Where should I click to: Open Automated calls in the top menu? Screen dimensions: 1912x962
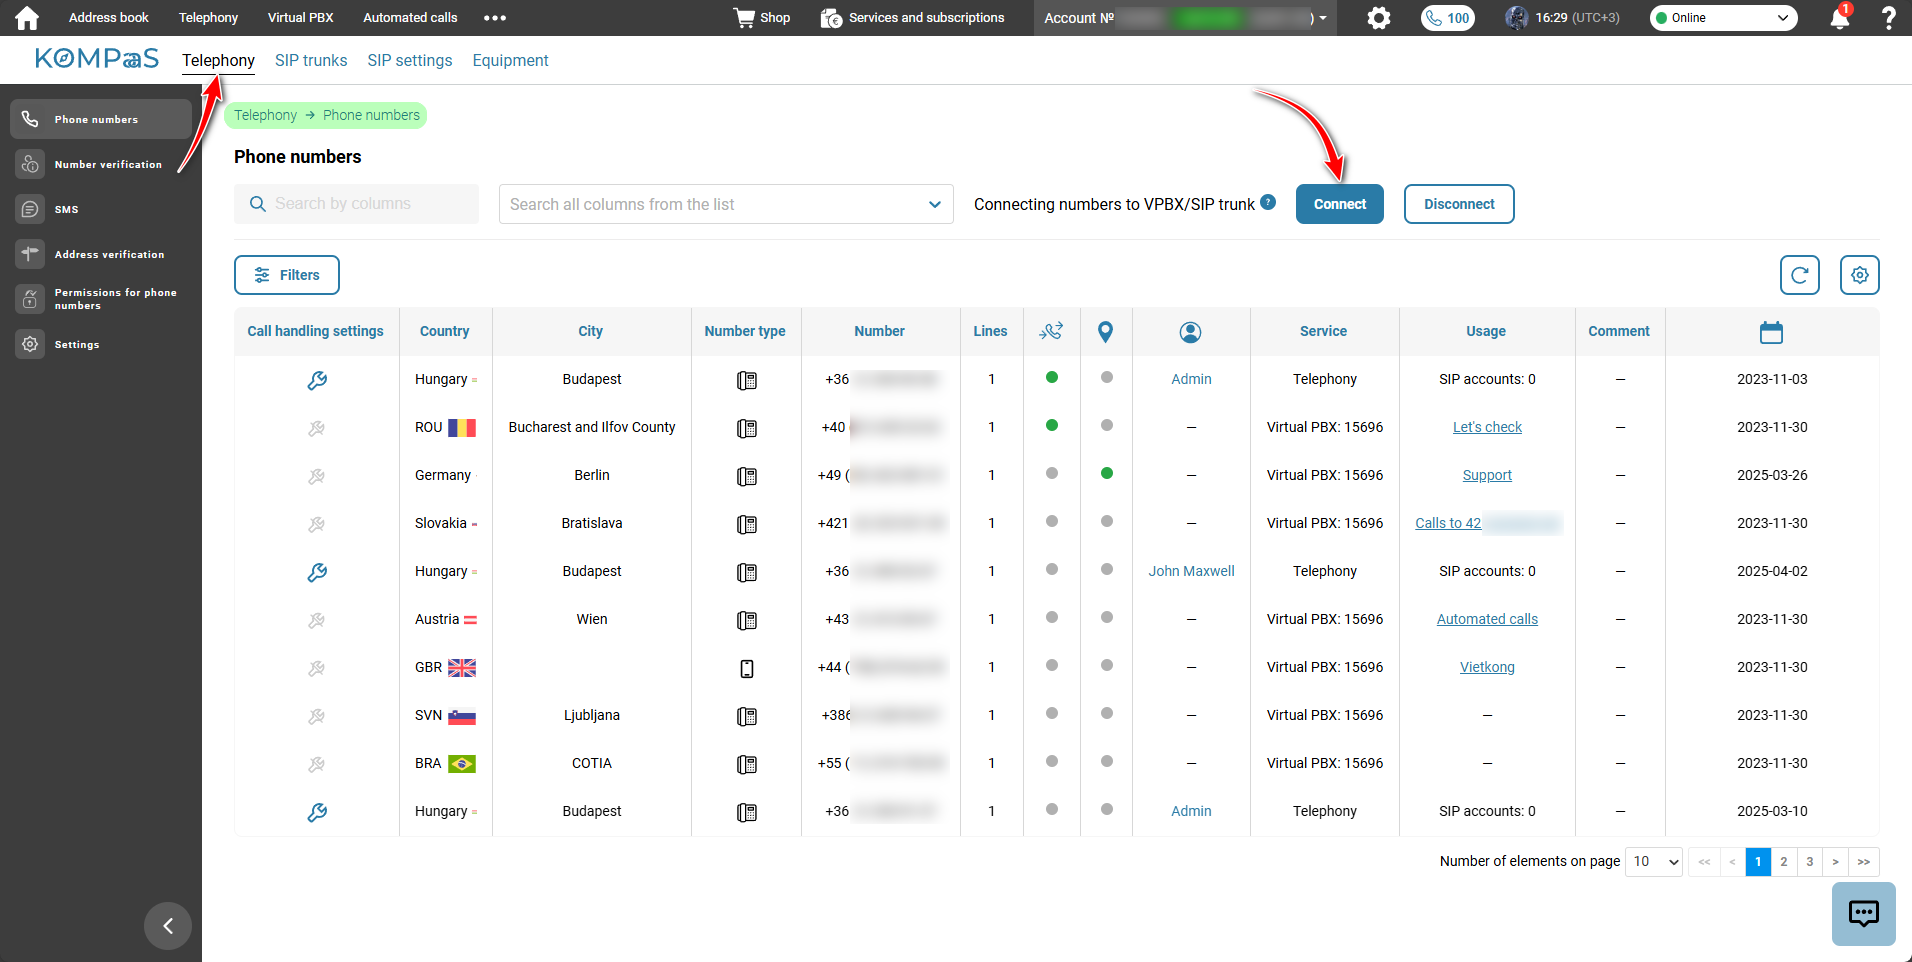pos(410,18)
